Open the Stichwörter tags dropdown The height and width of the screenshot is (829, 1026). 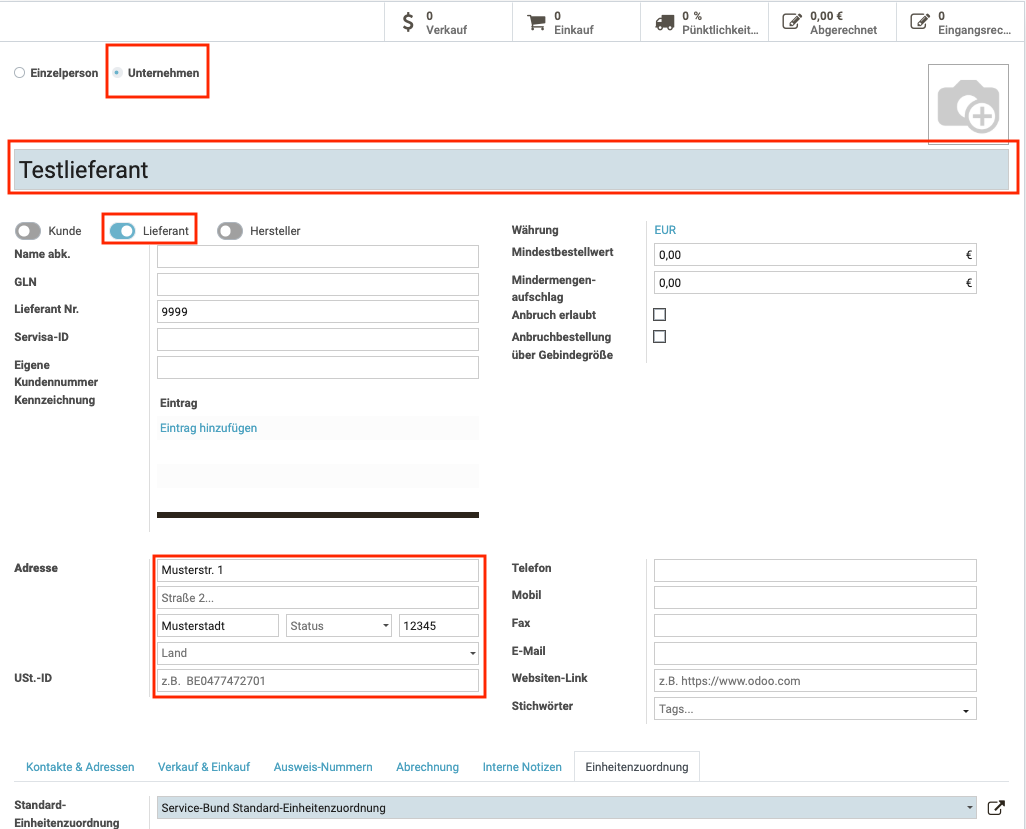(x=814, y=709)
